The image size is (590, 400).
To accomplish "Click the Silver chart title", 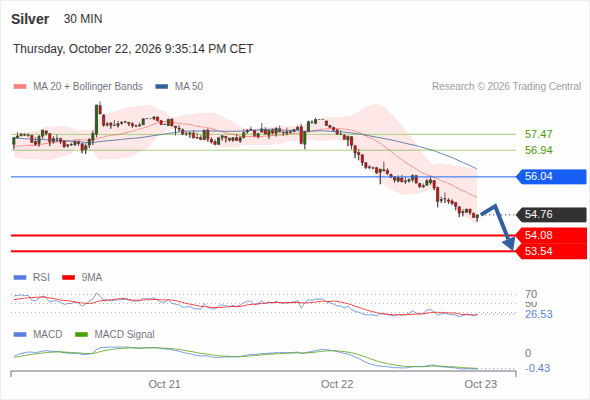I will tap(30, 19).
